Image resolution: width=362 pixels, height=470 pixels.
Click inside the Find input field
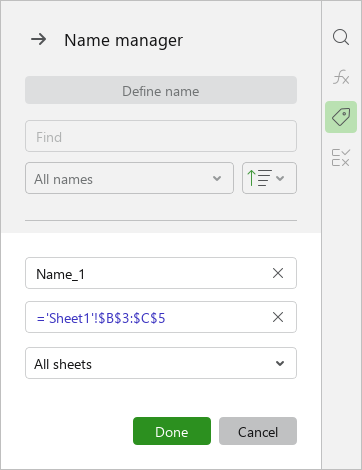coord(161,136)
